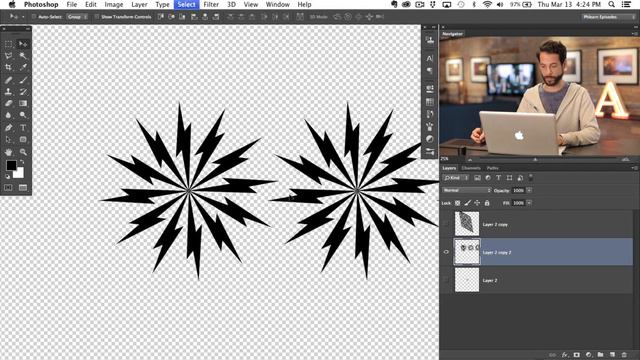The height and width of the screenshot is (360, 640).
Task: Delete layer with the trash icon
Action: 624,355
